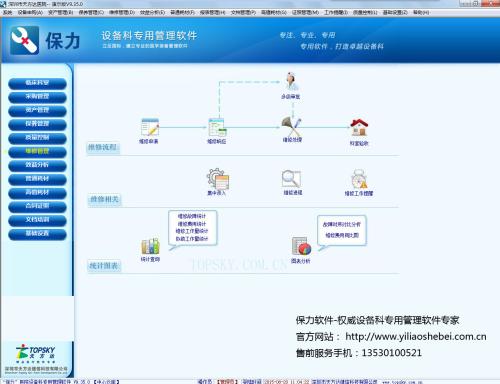Open the 文档管理(P) menu
Screen dimensions: 500x384
tap(243, 12)
